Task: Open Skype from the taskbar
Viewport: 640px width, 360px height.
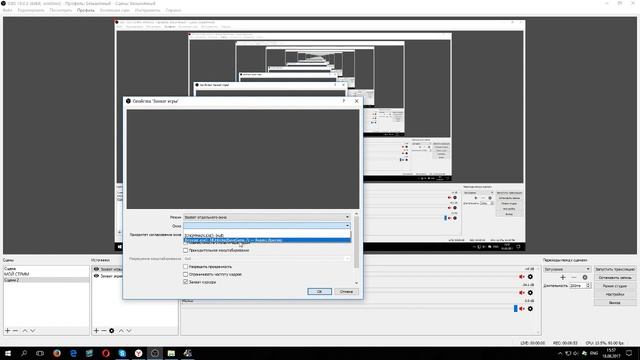Action: (x=122, y=353)
